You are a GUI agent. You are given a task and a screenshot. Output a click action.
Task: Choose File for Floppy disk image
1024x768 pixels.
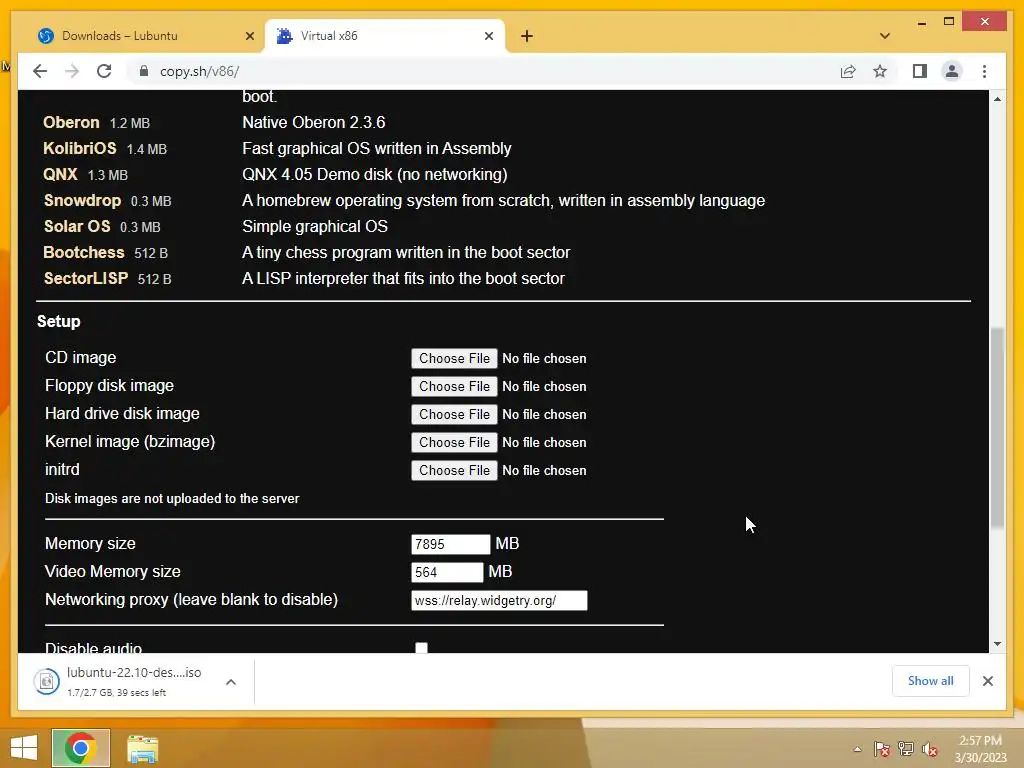[x=455, y=386]
